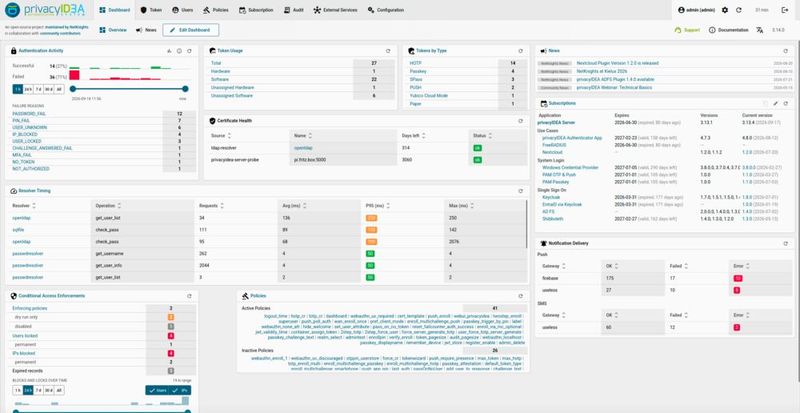Click the Users locked count badge

(x=171, y=336)
